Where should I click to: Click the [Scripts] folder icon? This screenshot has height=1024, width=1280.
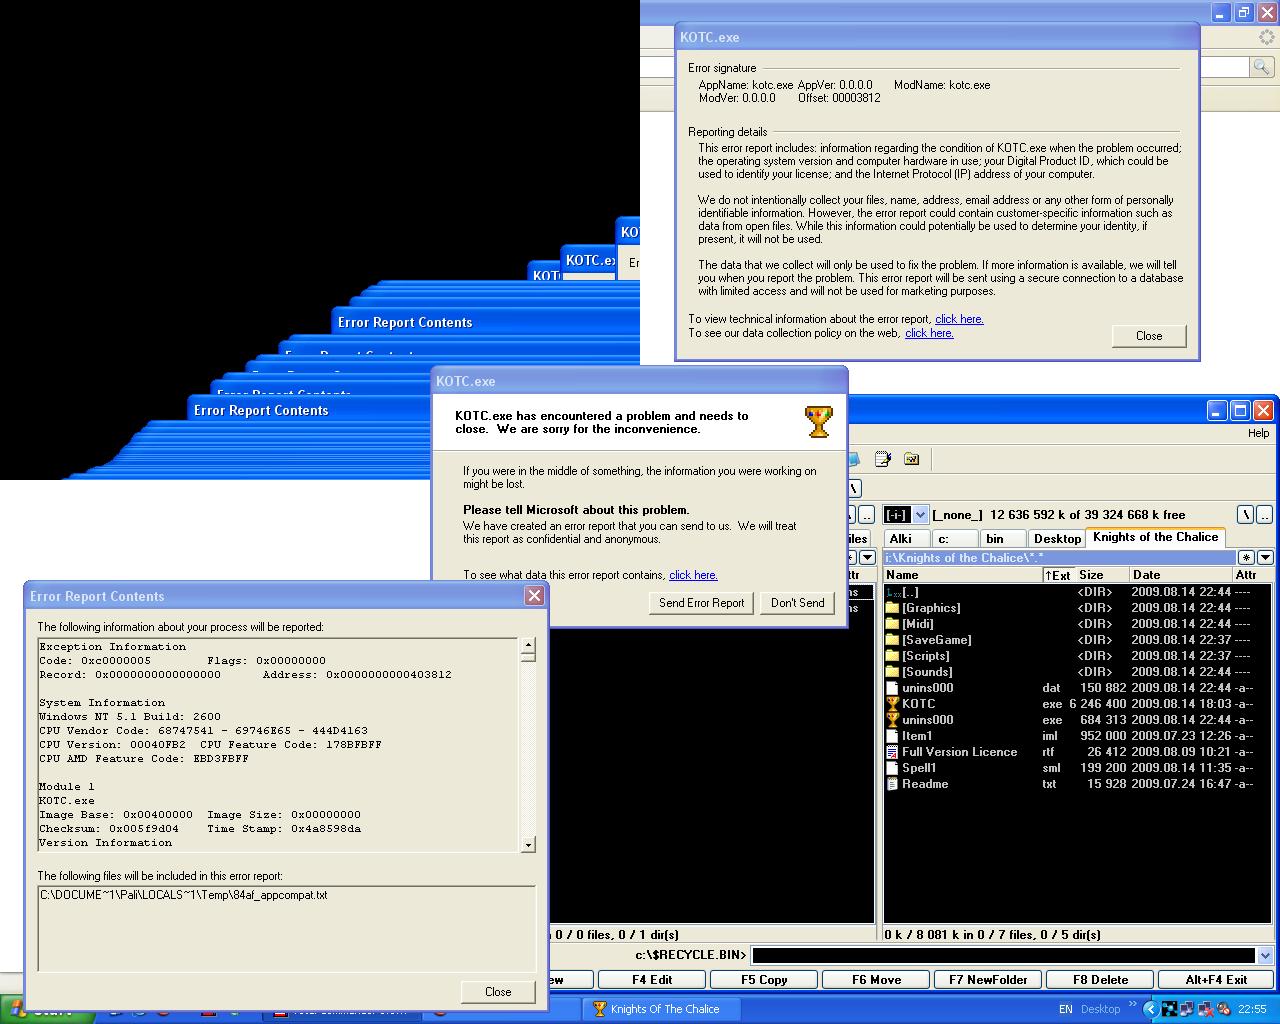tap(893, 656)
